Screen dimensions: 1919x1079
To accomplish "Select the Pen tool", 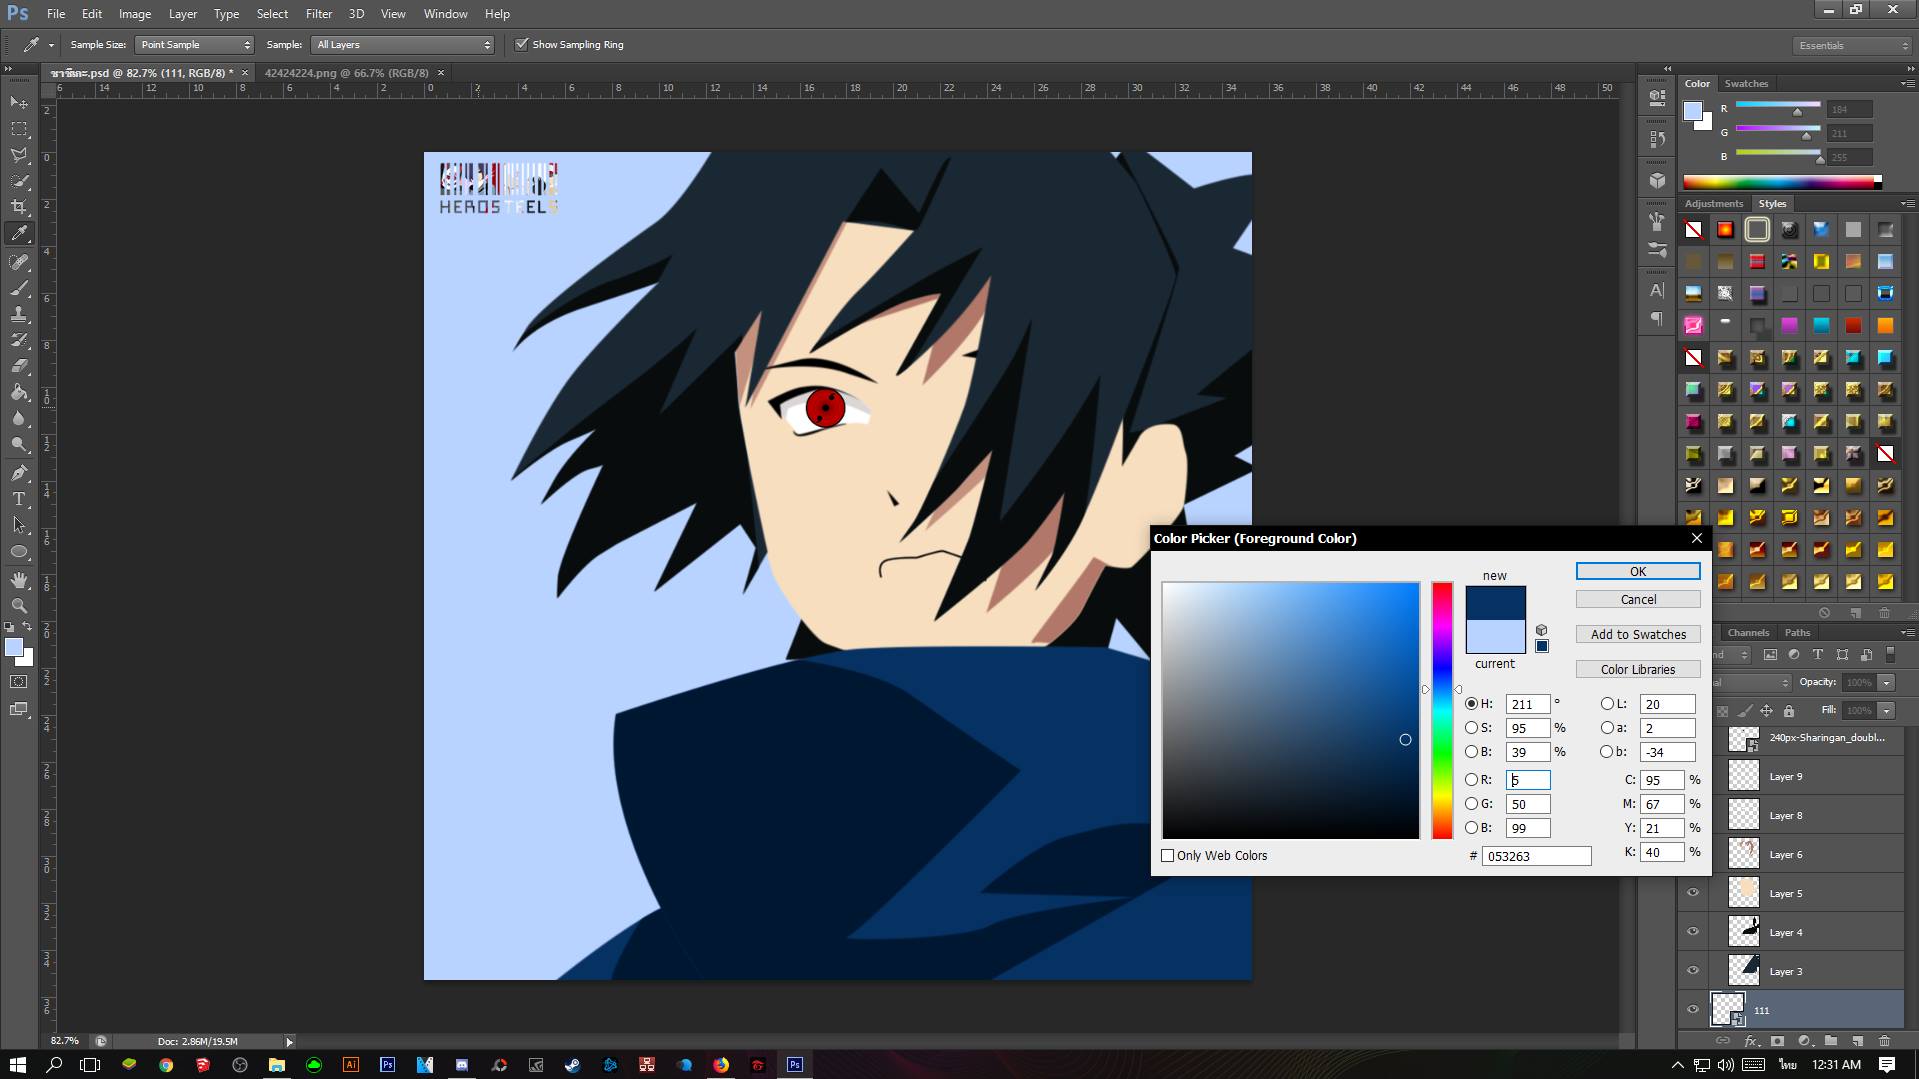I will tap(19, 473).
